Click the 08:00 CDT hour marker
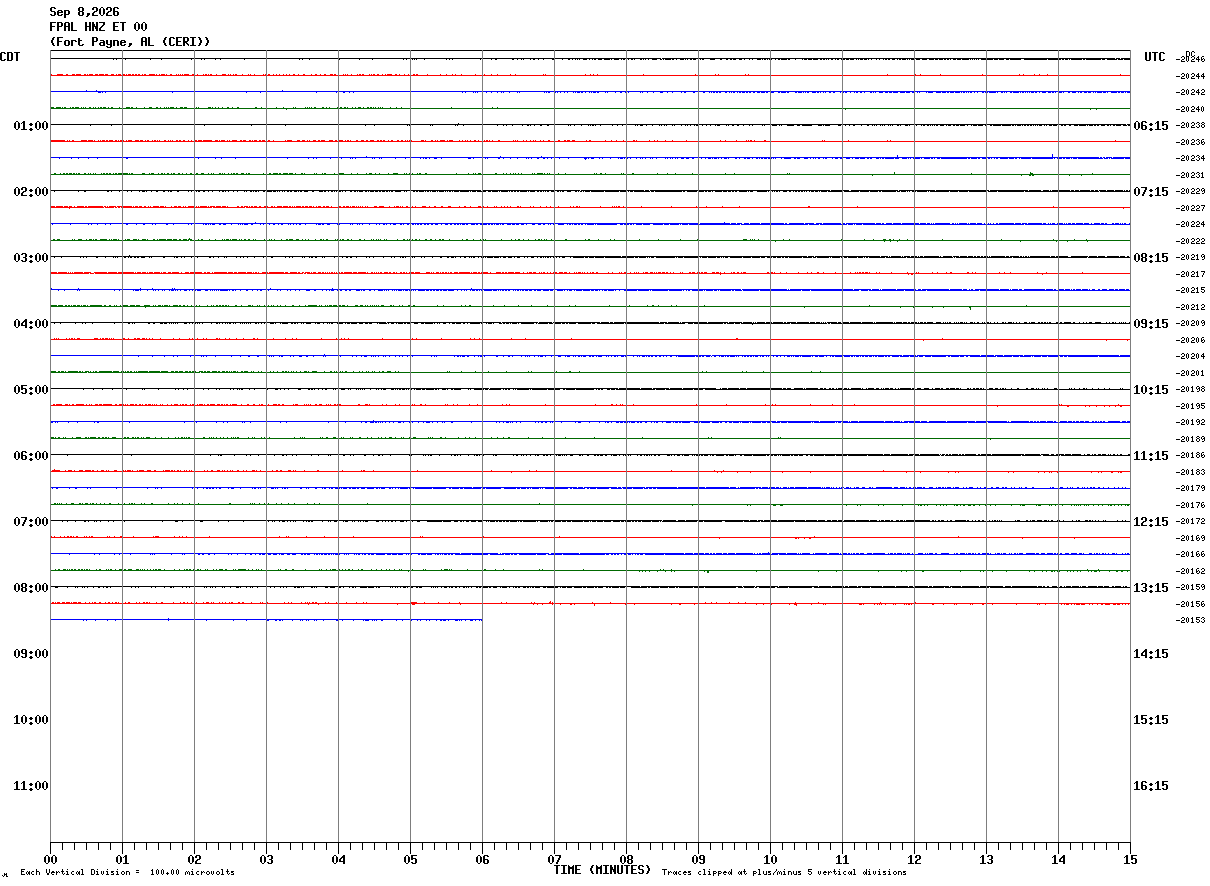Image resolution: width=1210 pixels, height=886 pixels. pyautogui.click(x=31, y=588)
